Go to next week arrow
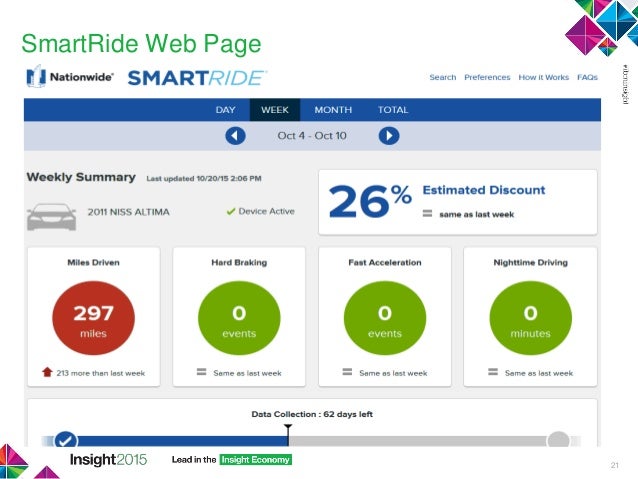This screenshot has height=479, width=638. [389, 136]
